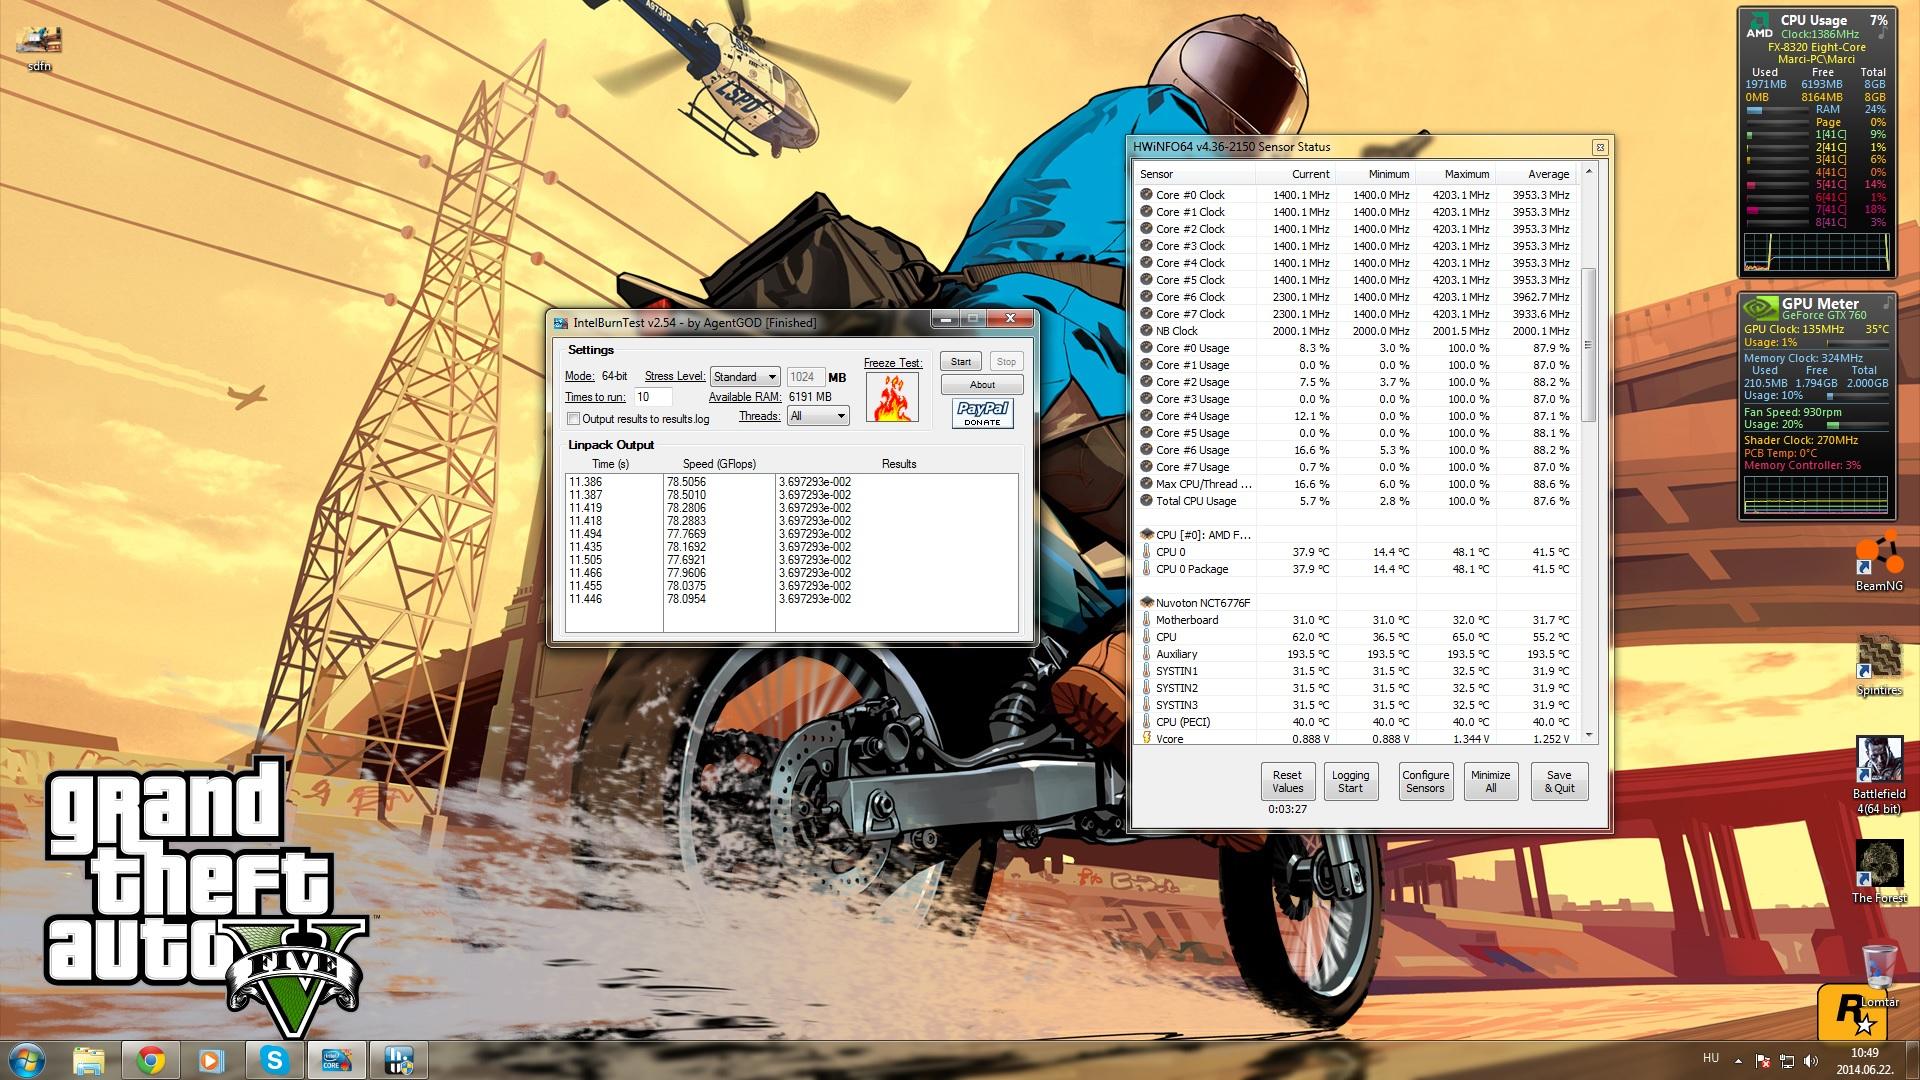Click the Logging Start button
1920x1080 pixels.
point(1350,781)
